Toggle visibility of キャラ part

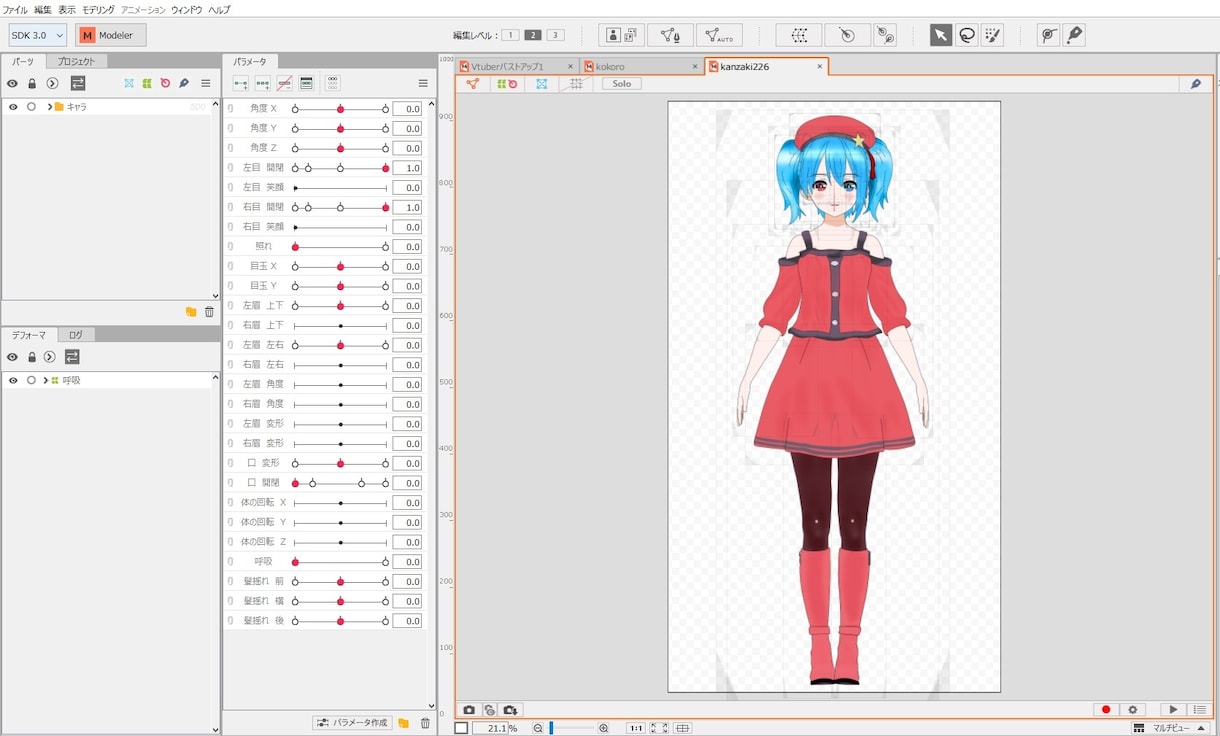point(13,107)
